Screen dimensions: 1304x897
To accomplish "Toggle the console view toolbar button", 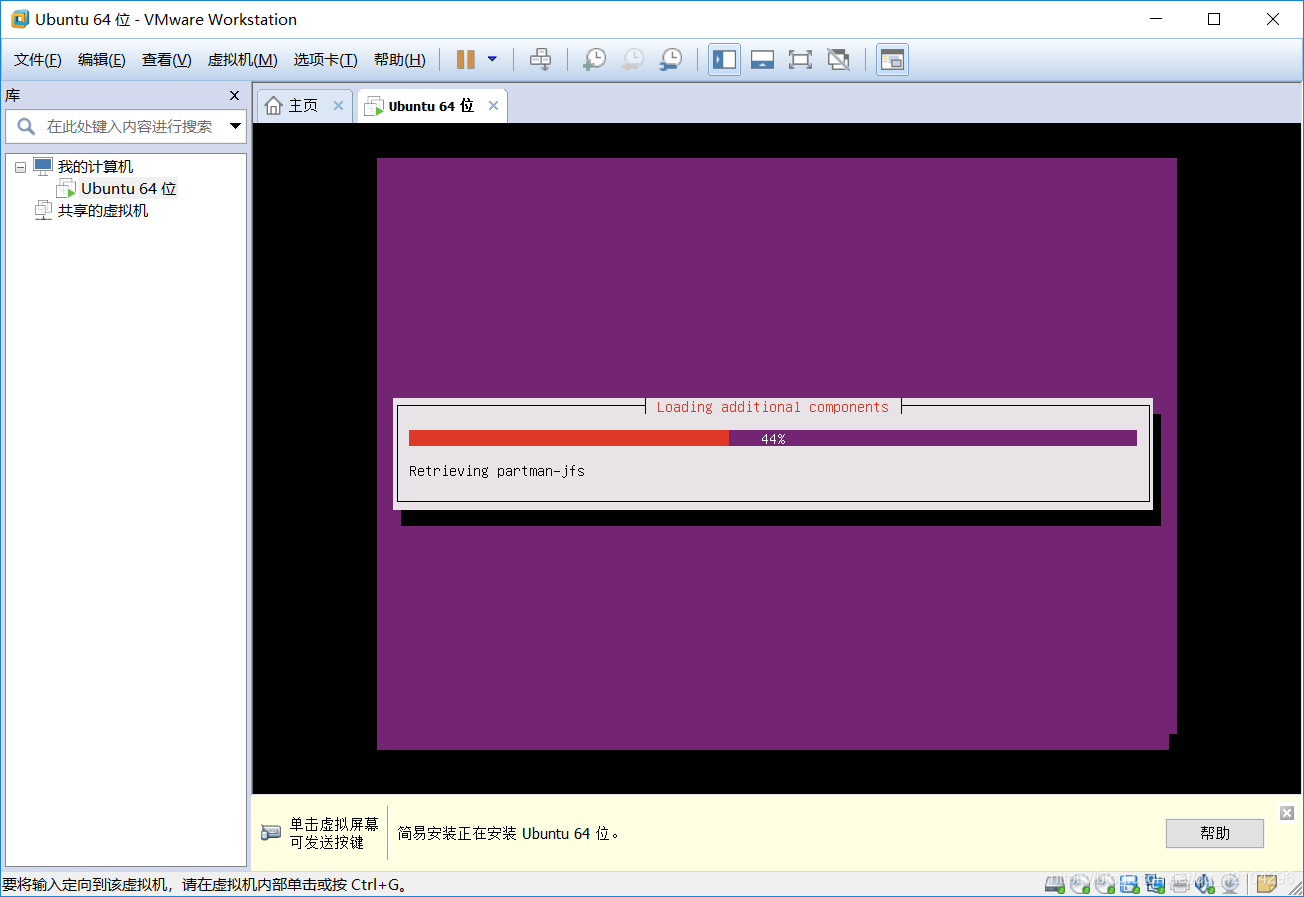I will (x=892, y=60).
